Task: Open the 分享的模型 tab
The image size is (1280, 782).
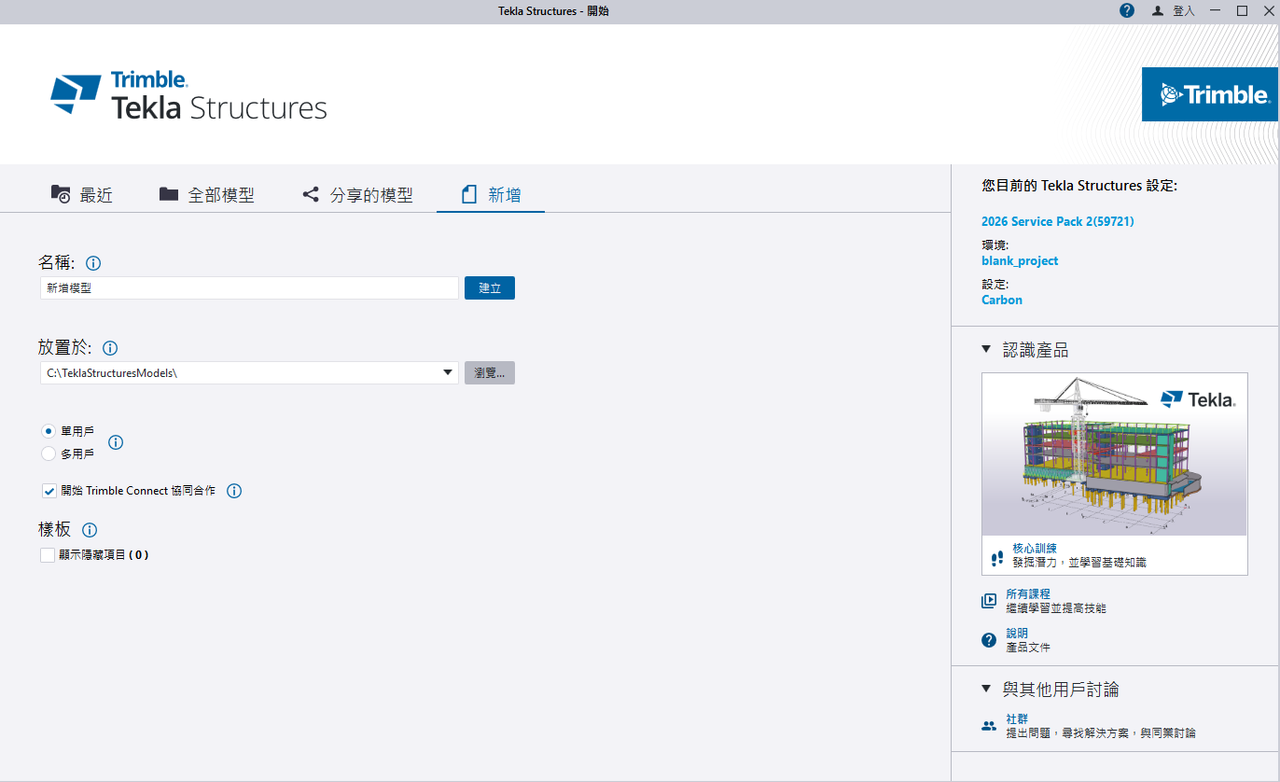Action: point(358,195)
